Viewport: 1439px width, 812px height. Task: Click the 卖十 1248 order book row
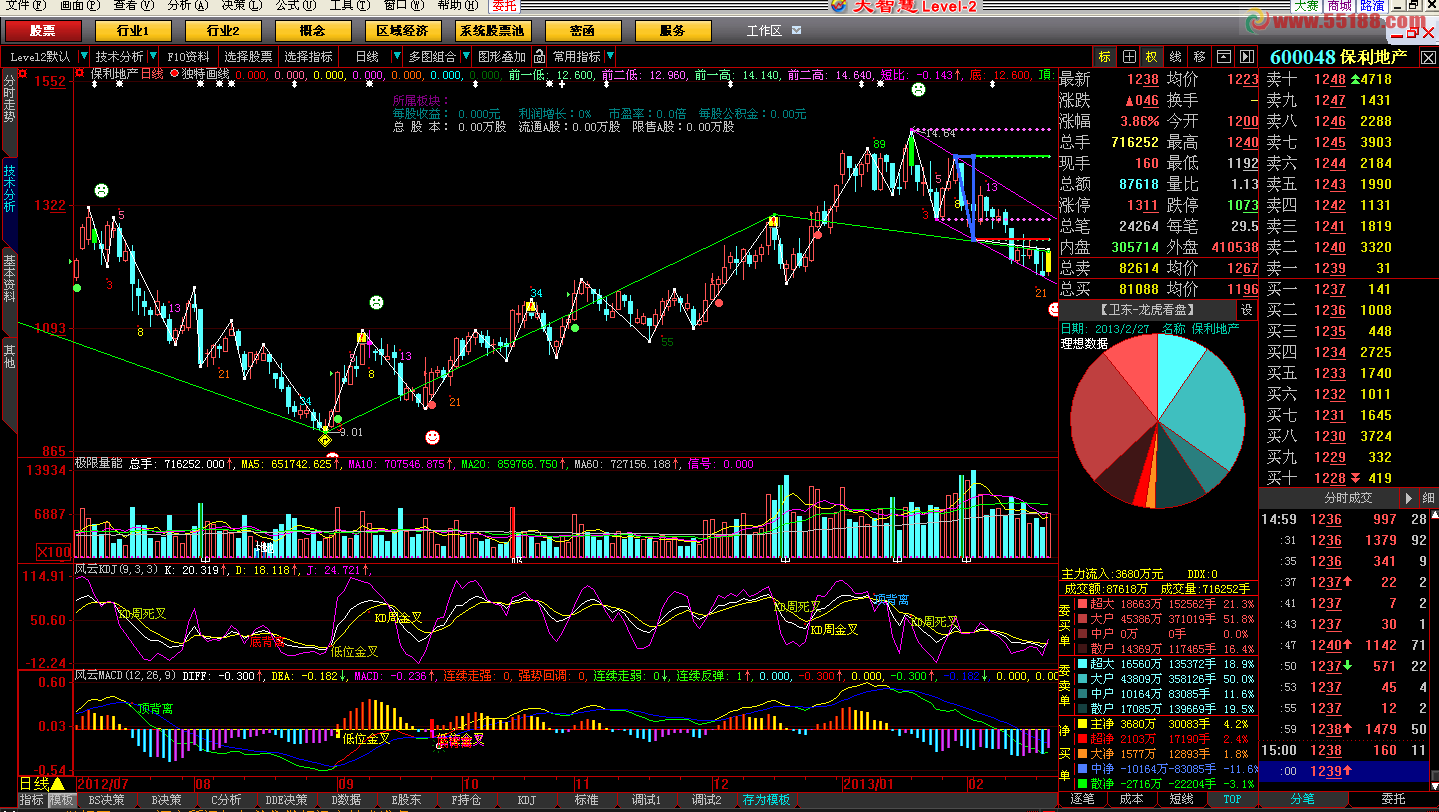point(1349,79)
